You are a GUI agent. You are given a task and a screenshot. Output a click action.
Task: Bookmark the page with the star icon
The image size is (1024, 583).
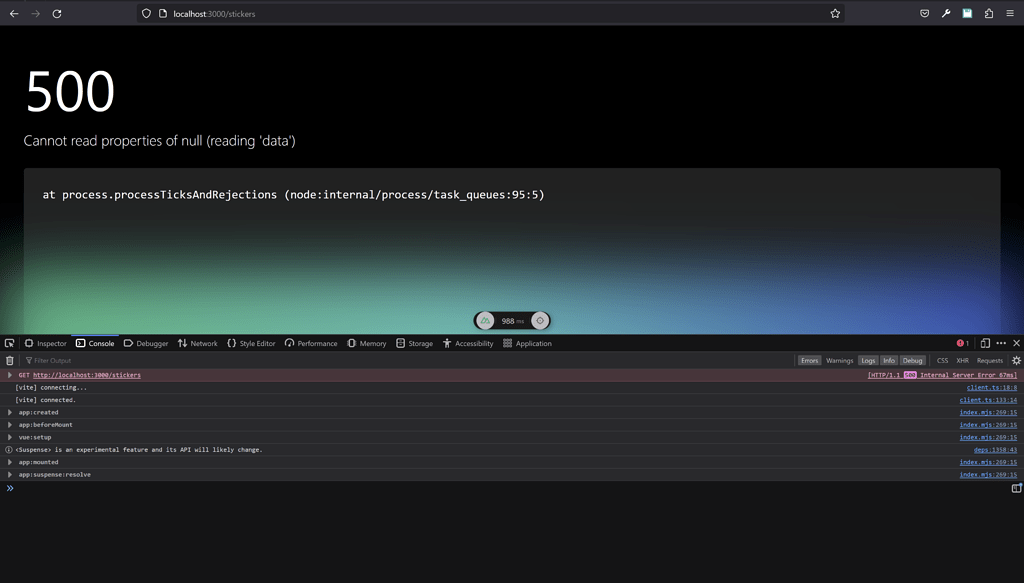pyautogui.click(x=835, y=13)
